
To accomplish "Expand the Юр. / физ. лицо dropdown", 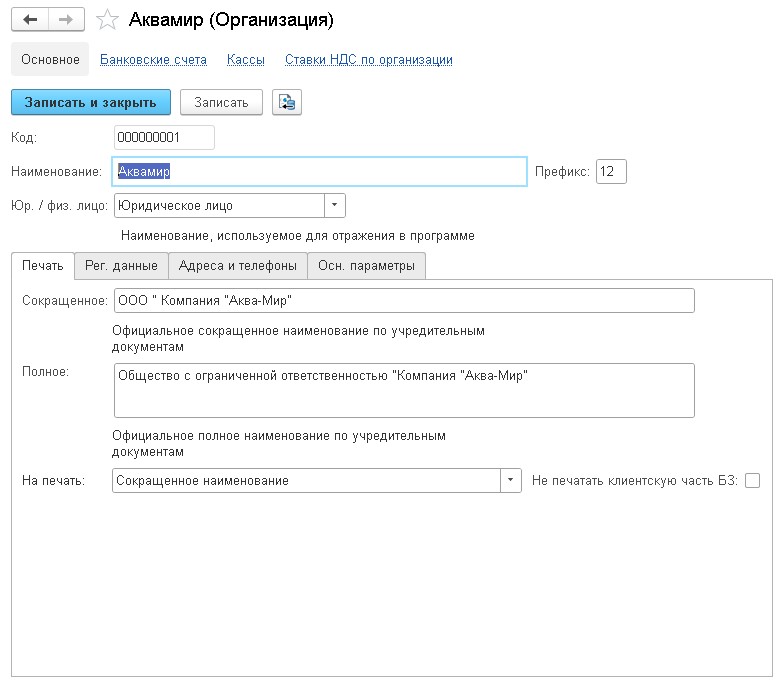I will [x=335, y=205].
